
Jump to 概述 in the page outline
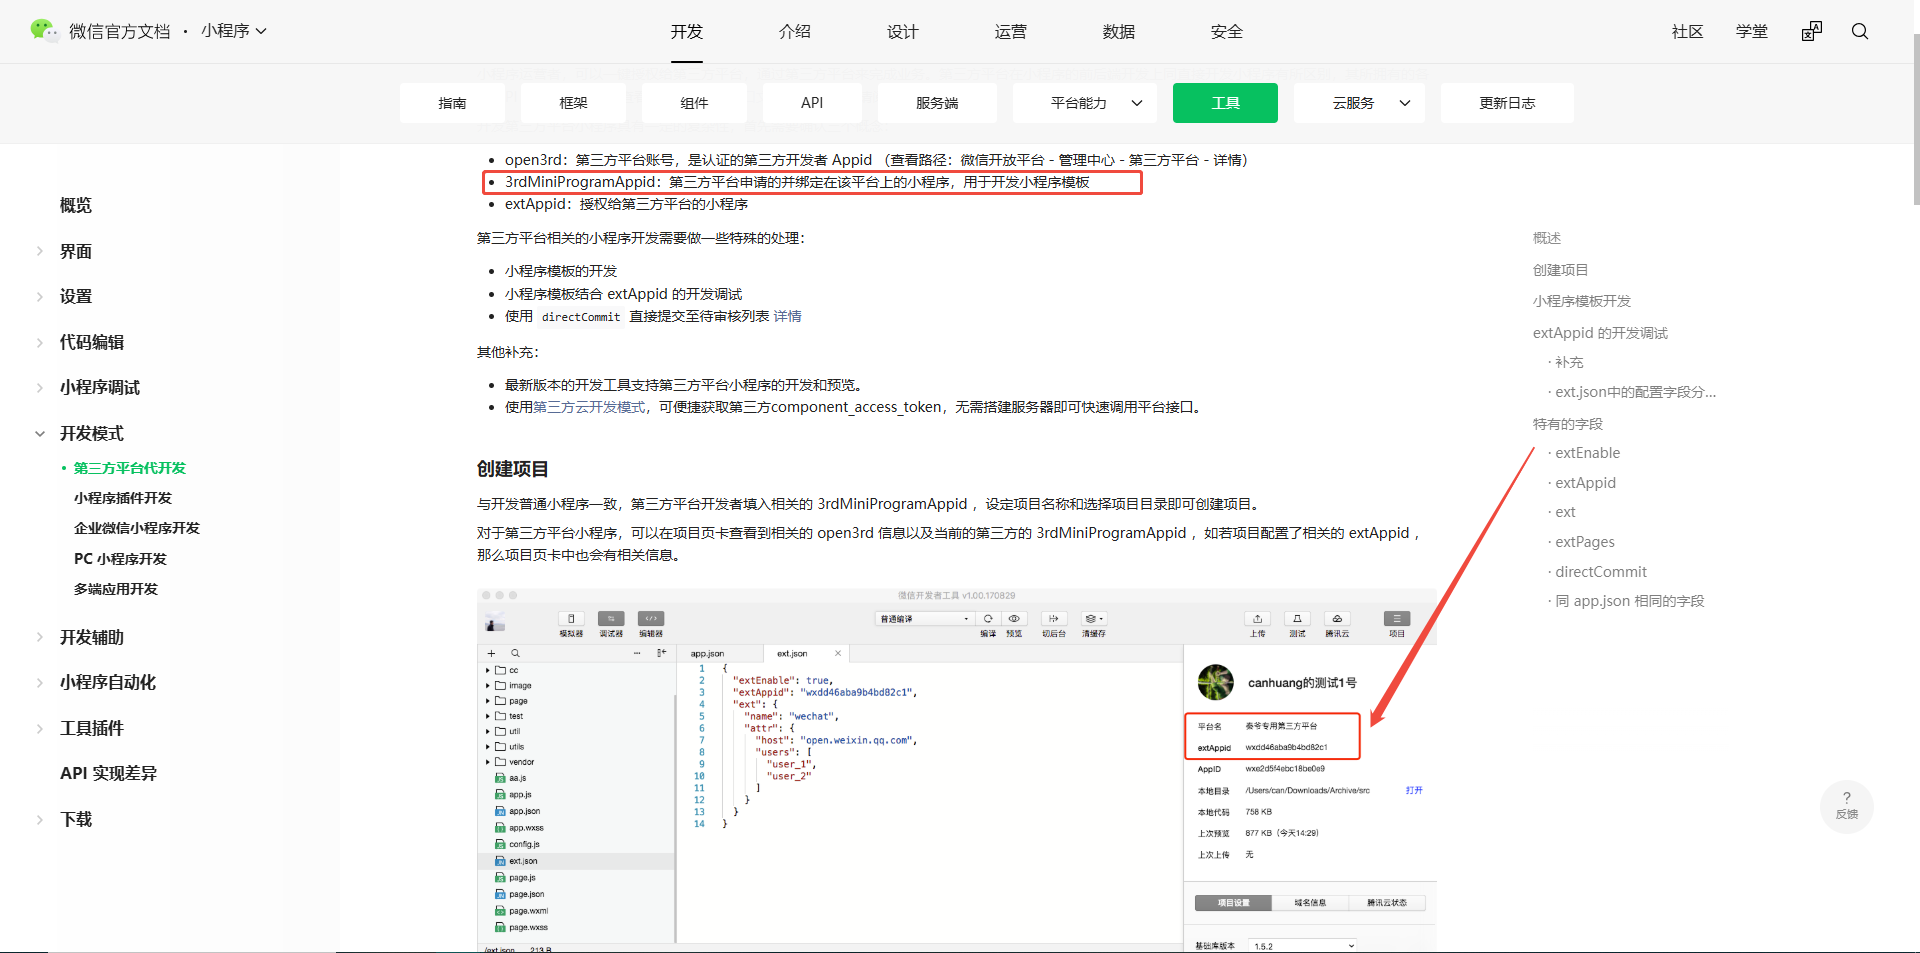click(1547, 238)
